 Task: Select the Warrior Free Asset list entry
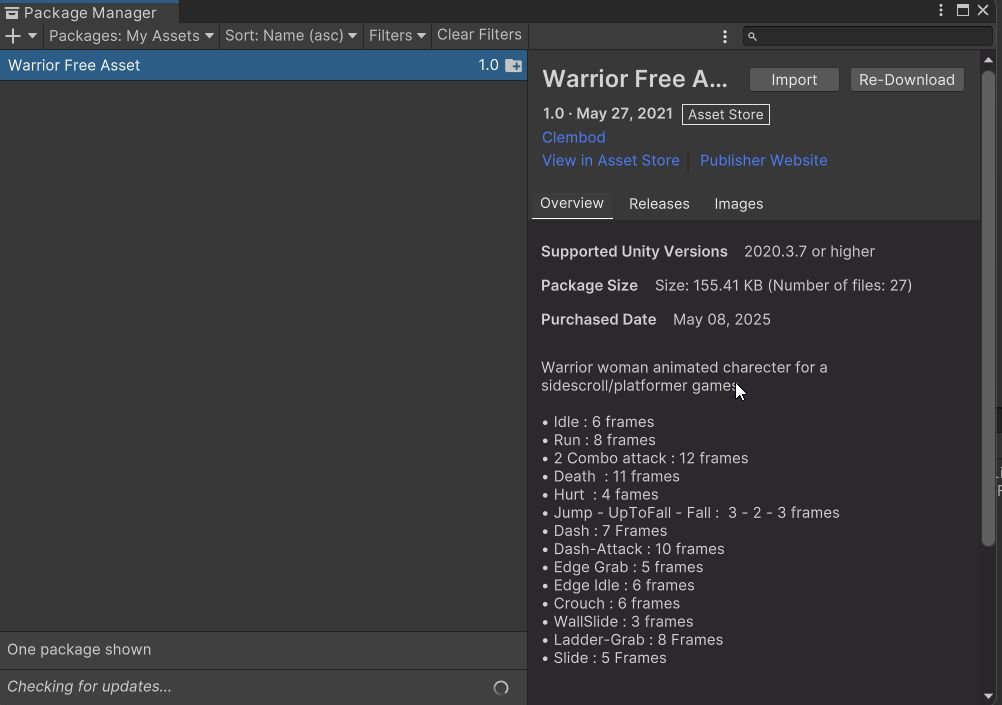click(263, 65)
